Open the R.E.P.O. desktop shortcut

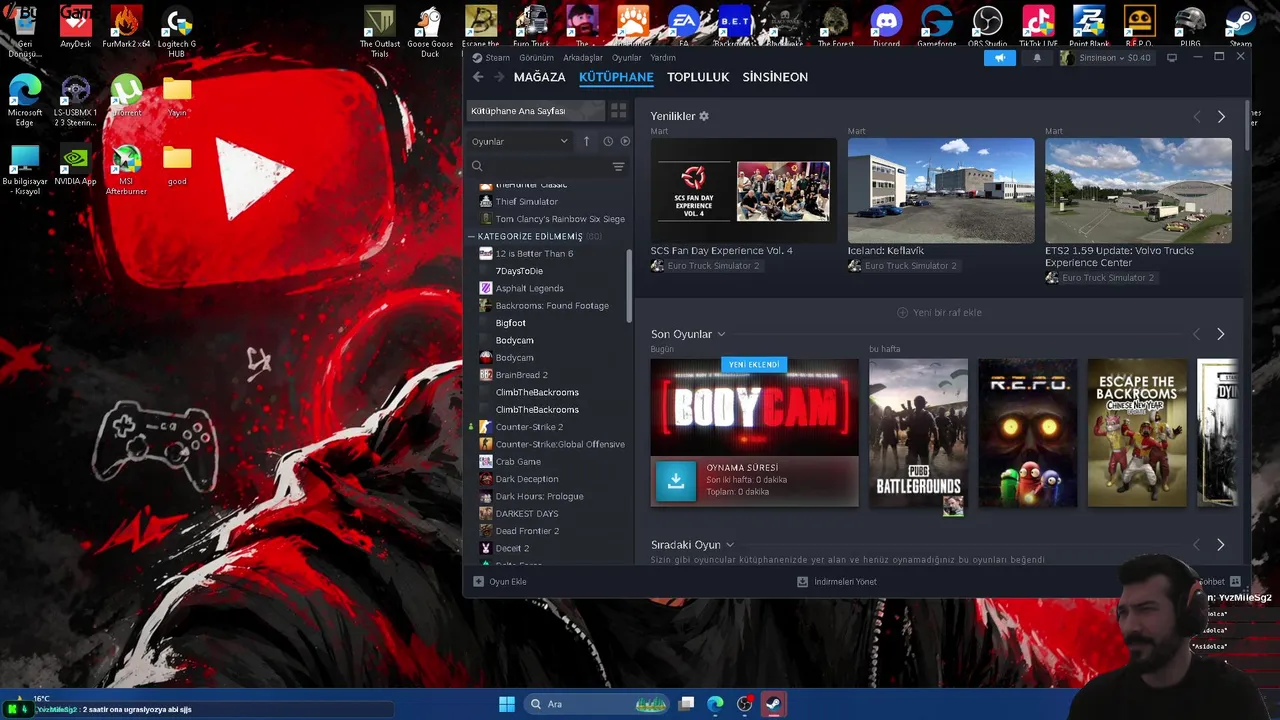point(1139,27)
